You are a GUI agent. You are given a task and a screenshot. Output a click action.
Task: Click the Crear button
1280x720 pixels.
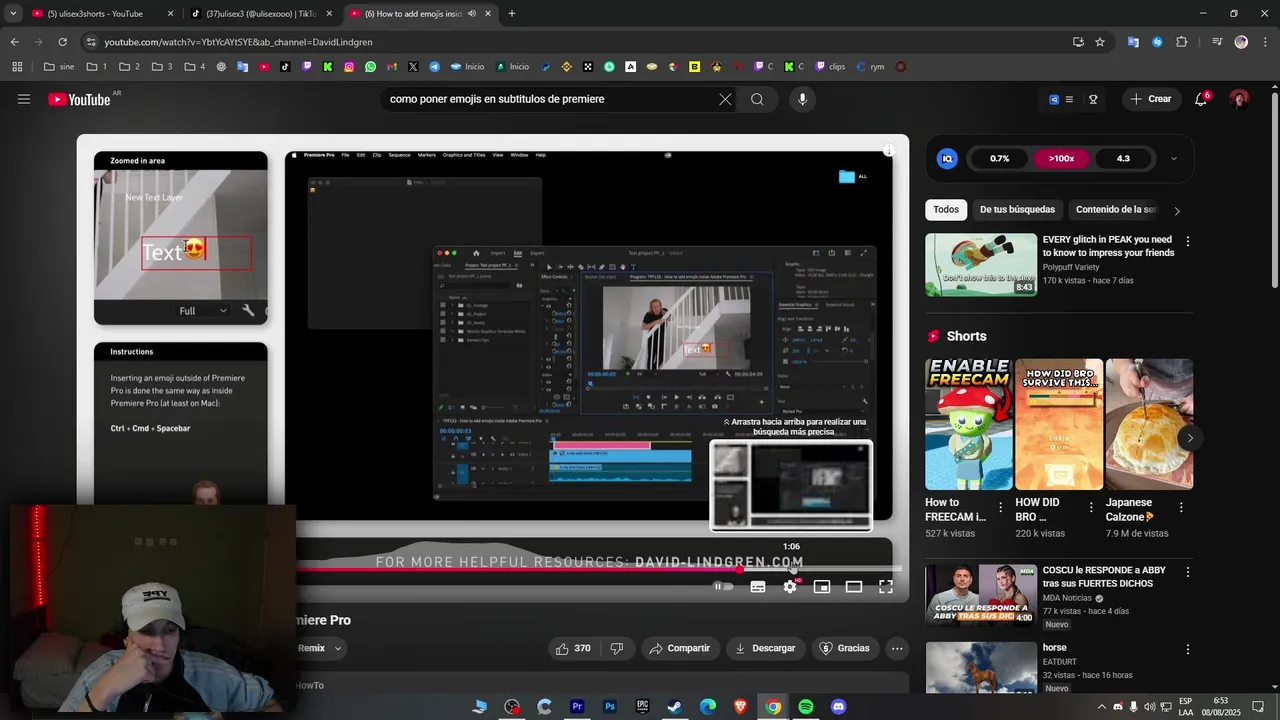[1150, 99]
